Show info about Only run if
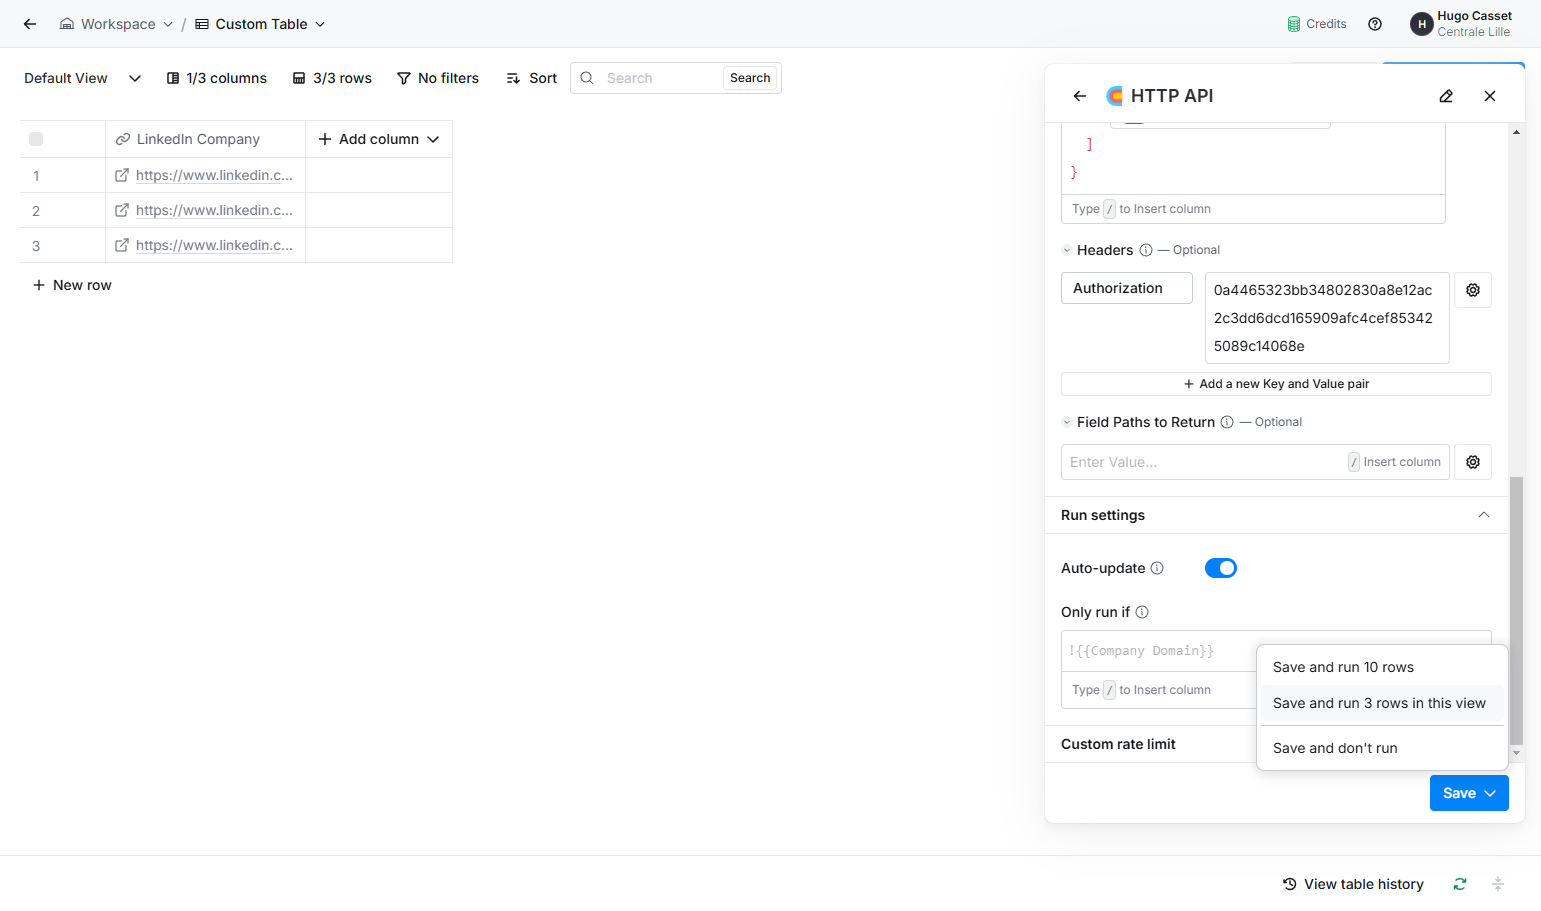This screenshot has width=1541, height=911. [x=1142, y=612]
